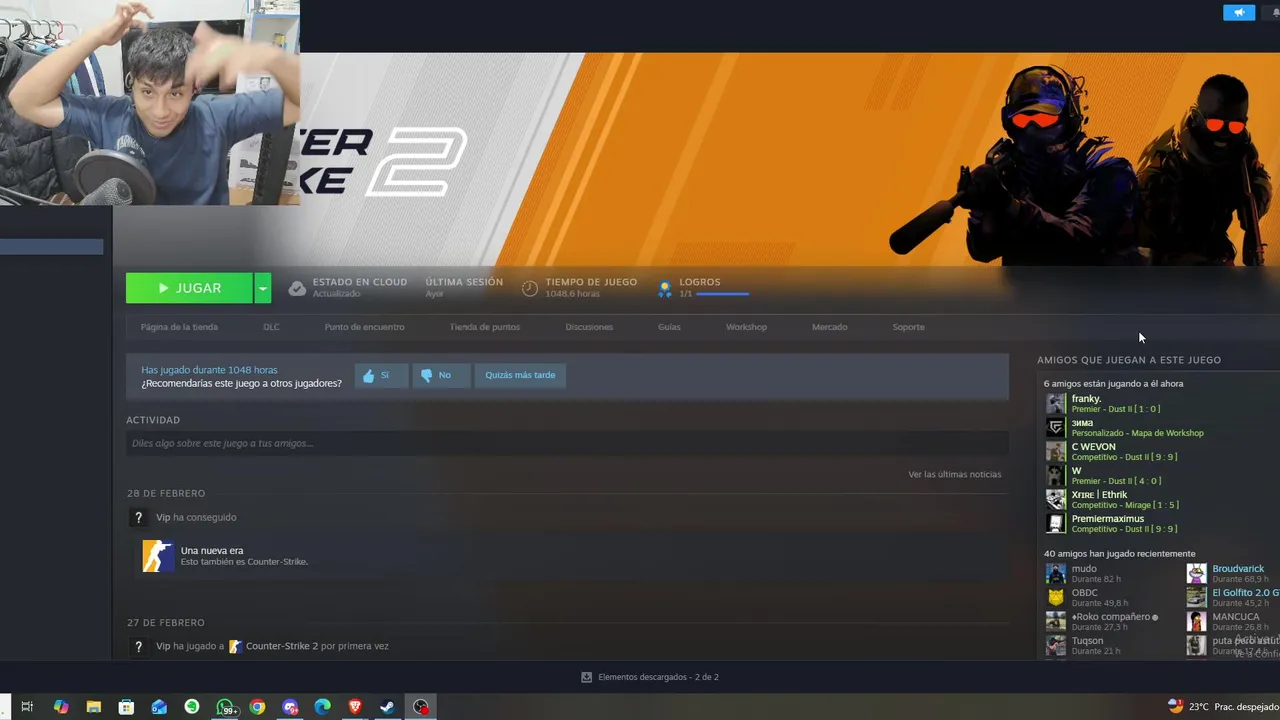
Task: Open franky.'s avatar in friends list
Action: [1056, 404]
